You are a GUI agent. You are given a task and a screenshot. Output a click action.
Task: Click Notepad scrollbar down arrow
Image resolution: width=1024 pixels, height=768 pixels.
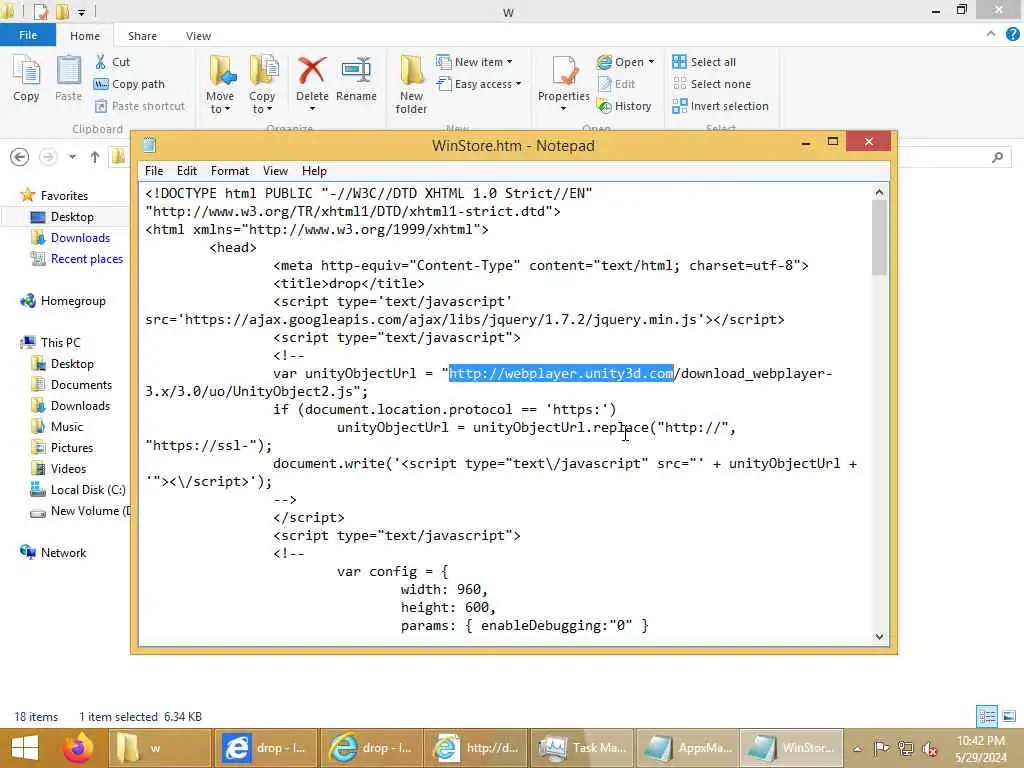(x=879, y=637)
